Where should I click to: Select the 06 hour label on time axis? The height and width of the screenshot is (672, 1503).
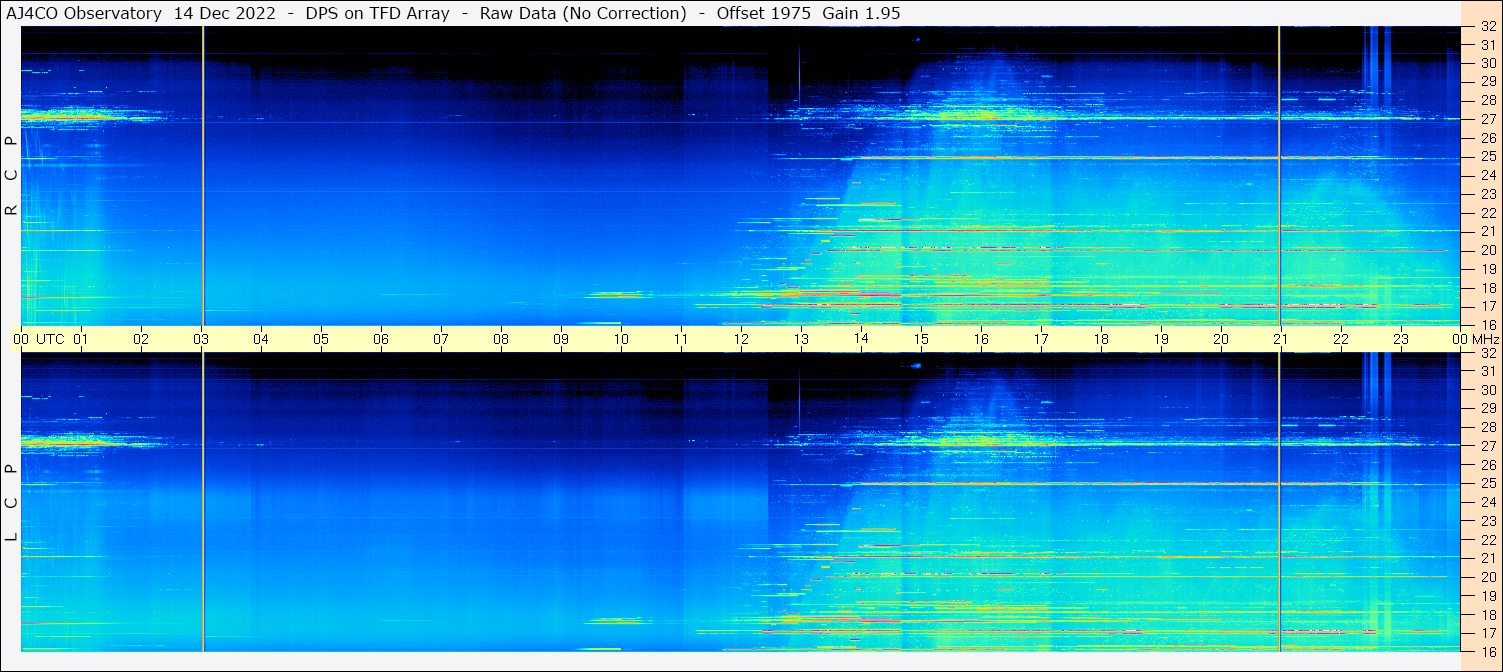[x=381, y=339]
